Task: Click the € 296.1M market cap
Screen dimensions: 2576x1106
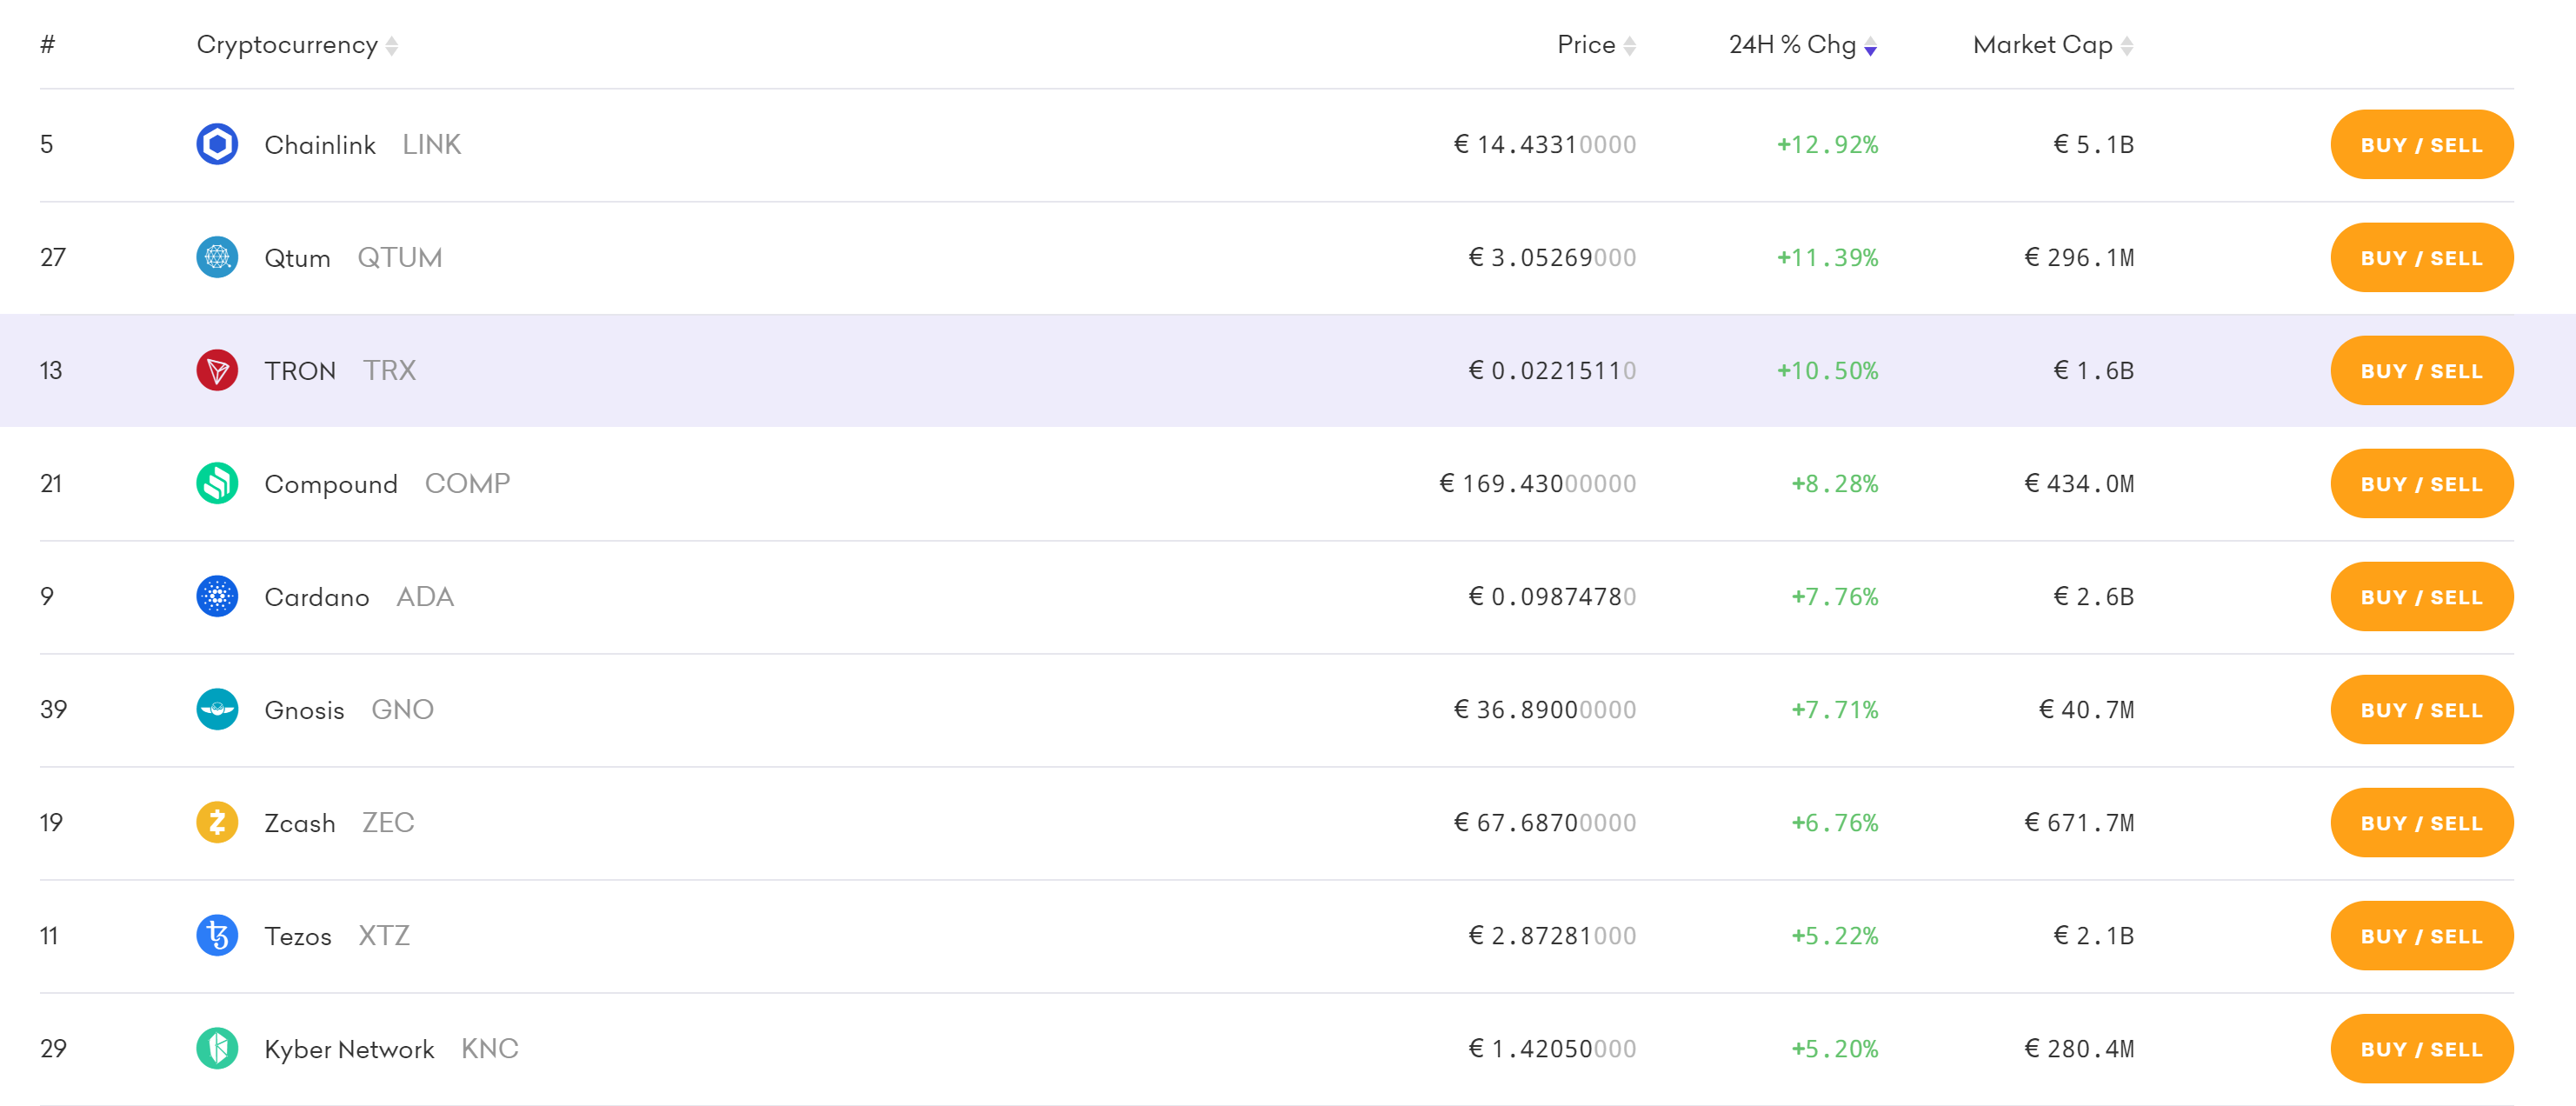Action: coord(2080,258)
